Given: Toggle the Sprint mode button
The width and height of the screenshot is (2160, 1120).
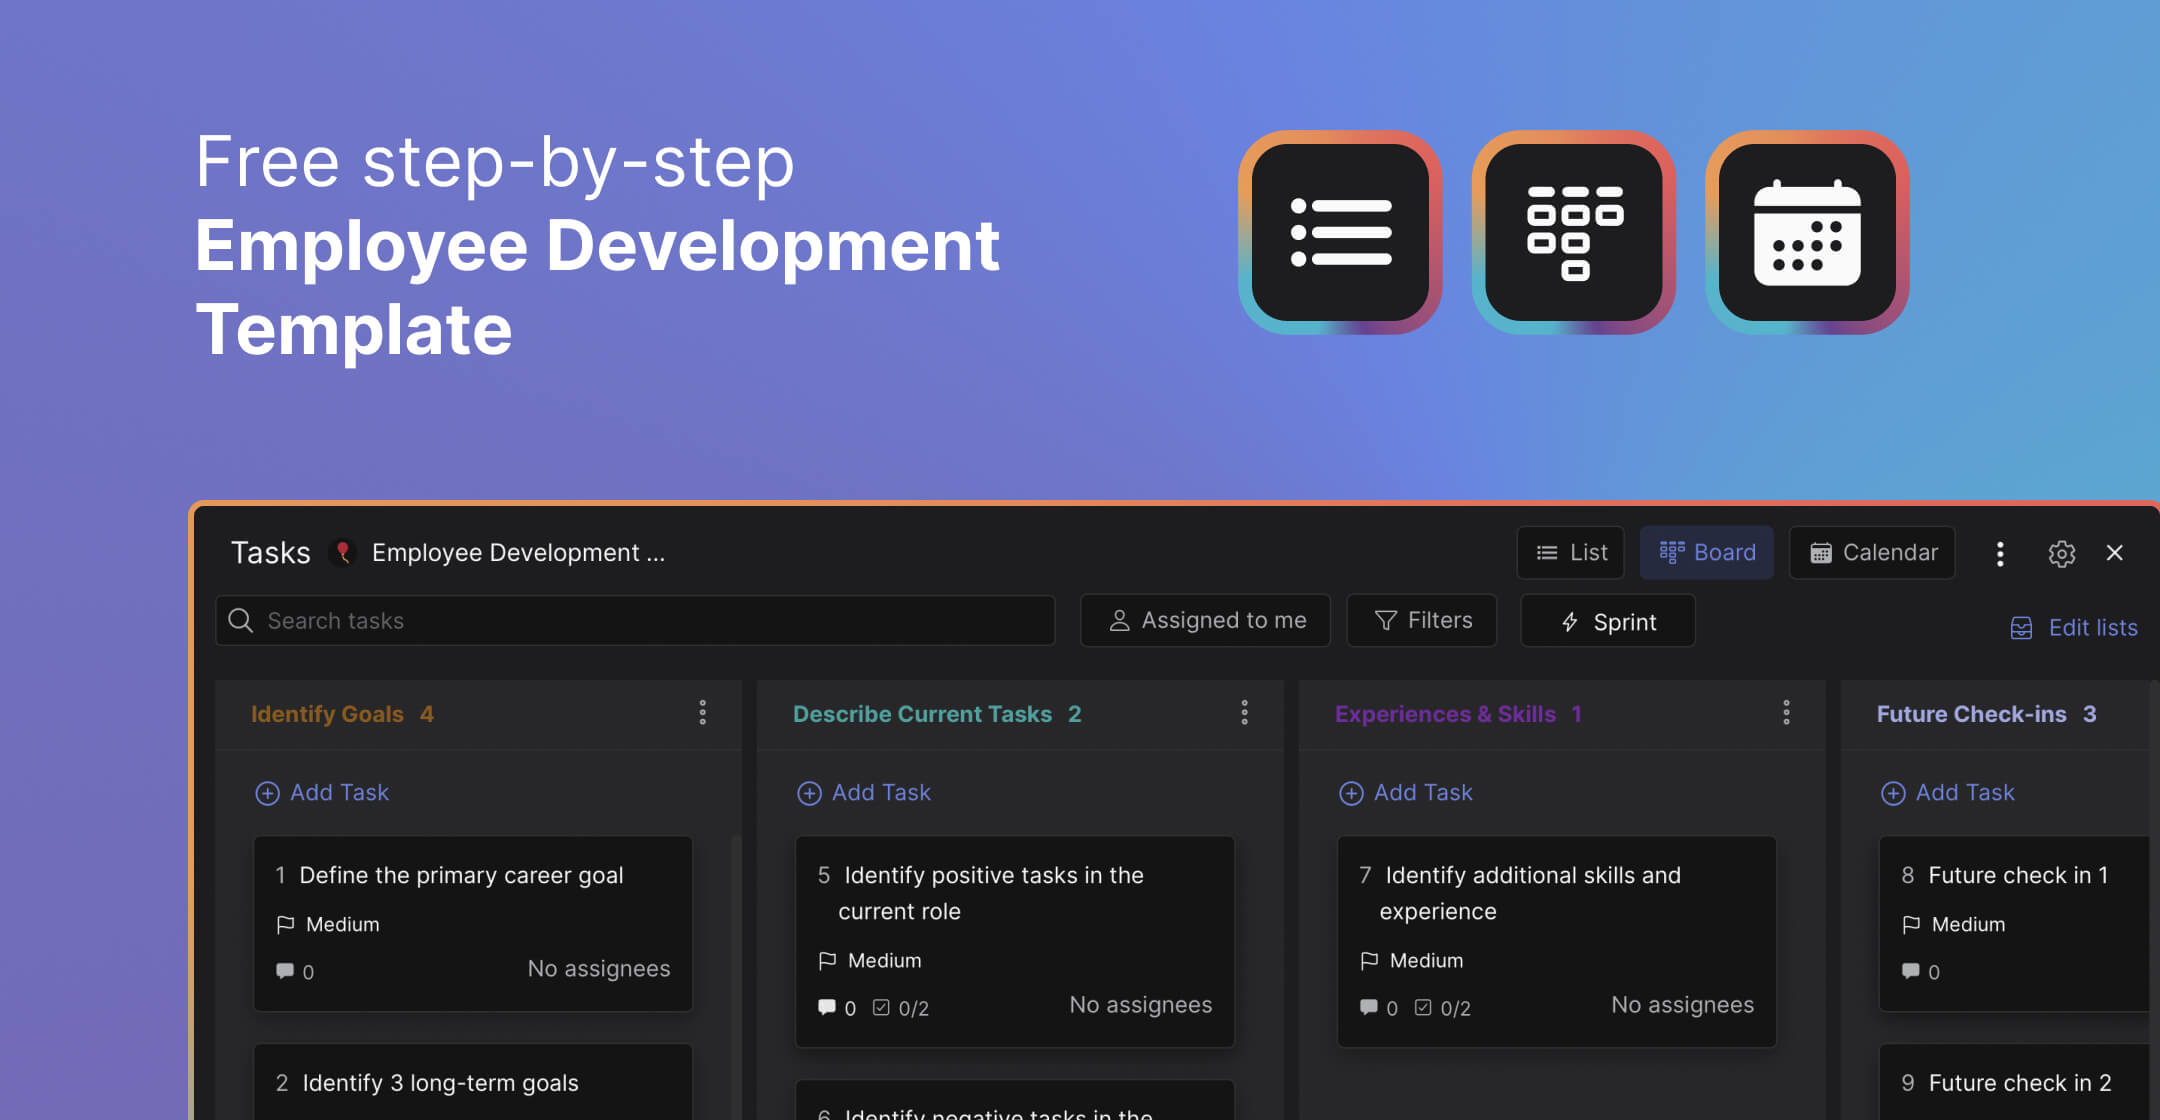Looking at the screenshot, I should tap(1607, 622).
